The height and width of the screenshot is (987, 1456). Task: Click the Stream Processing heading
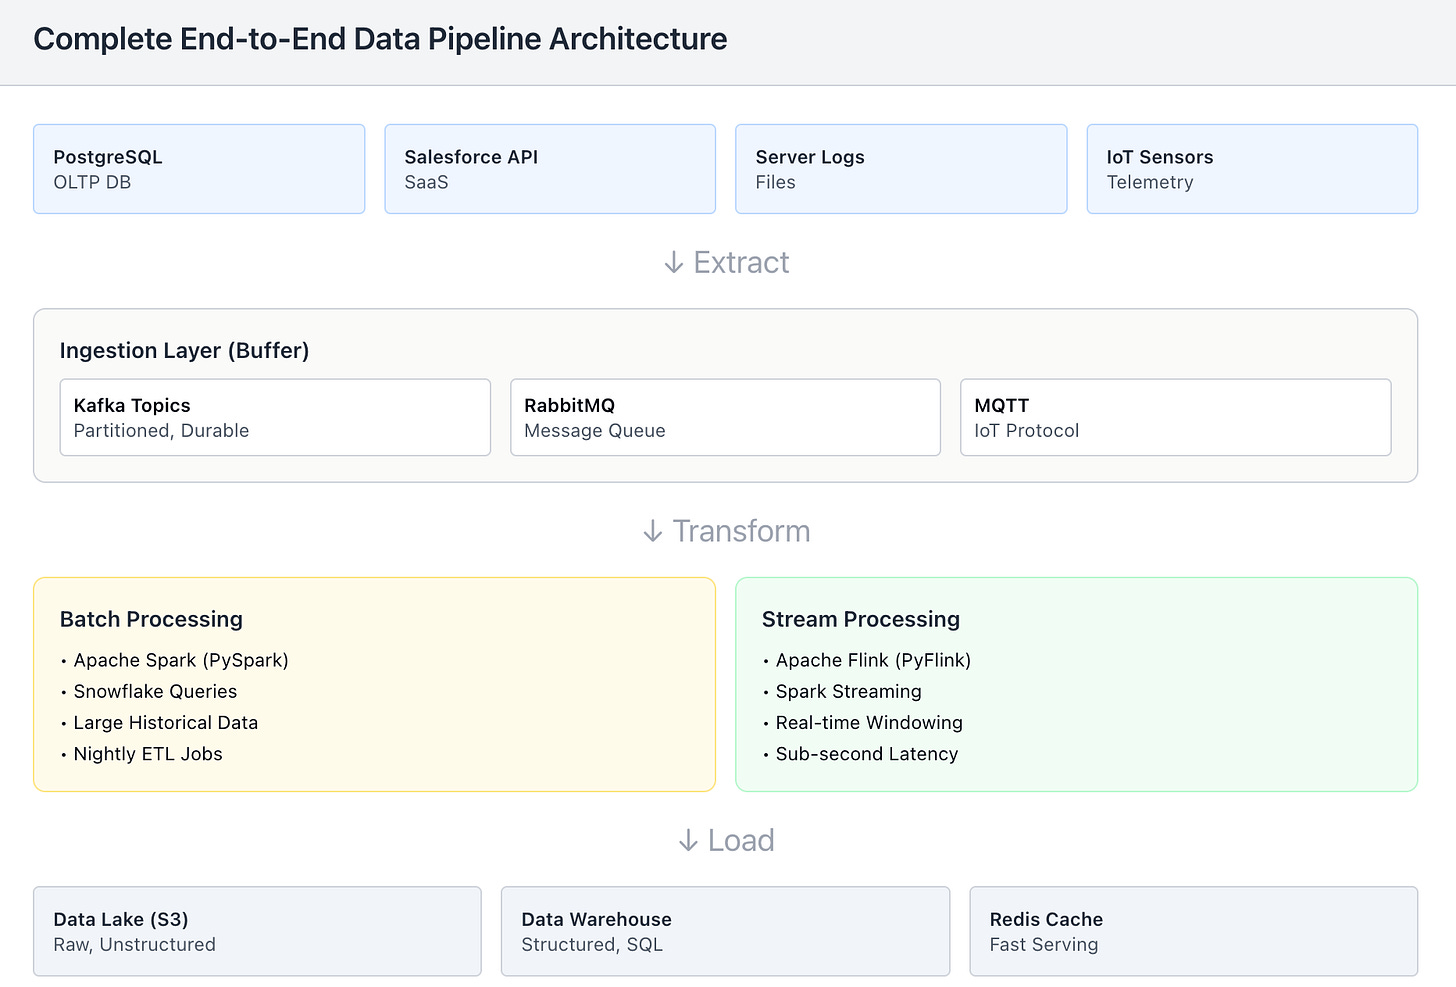pos(861,619)
